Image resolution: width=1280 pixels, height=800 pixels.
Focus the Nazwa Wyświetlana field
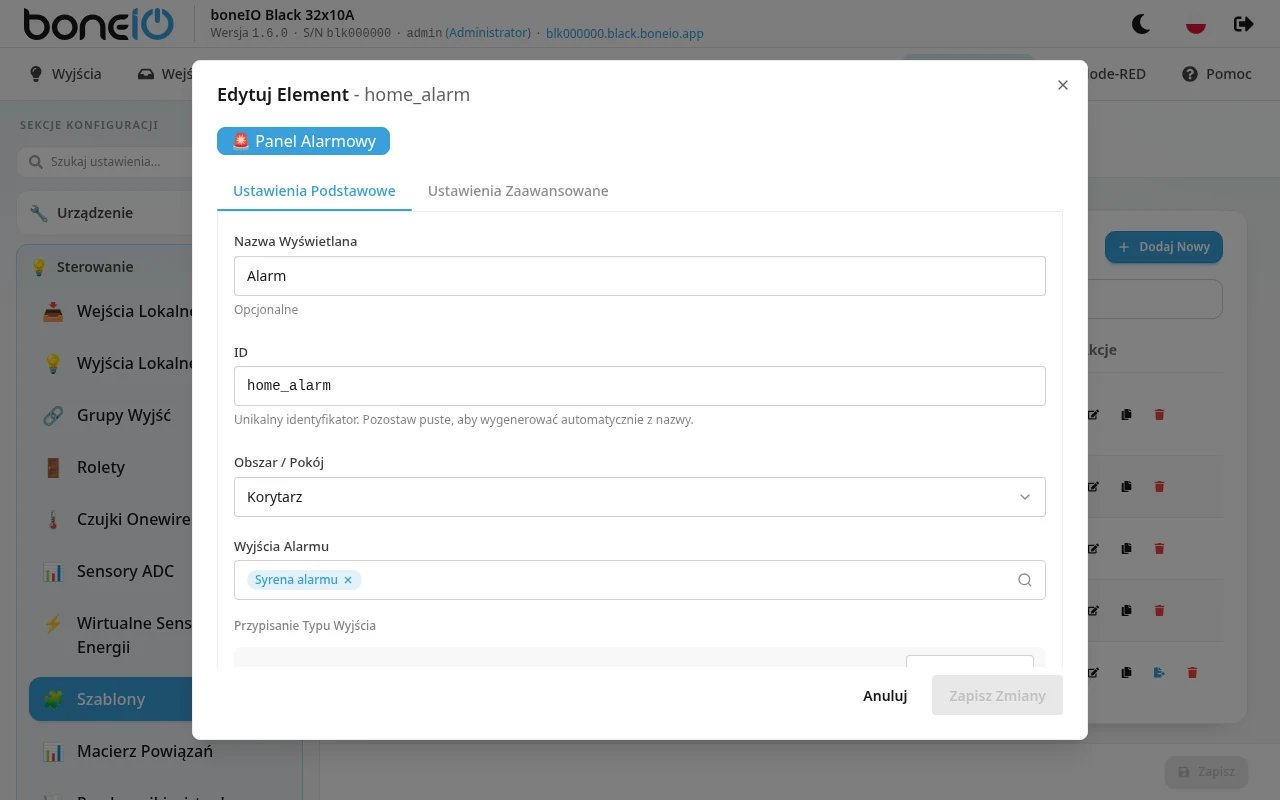(x=640, y=276)
